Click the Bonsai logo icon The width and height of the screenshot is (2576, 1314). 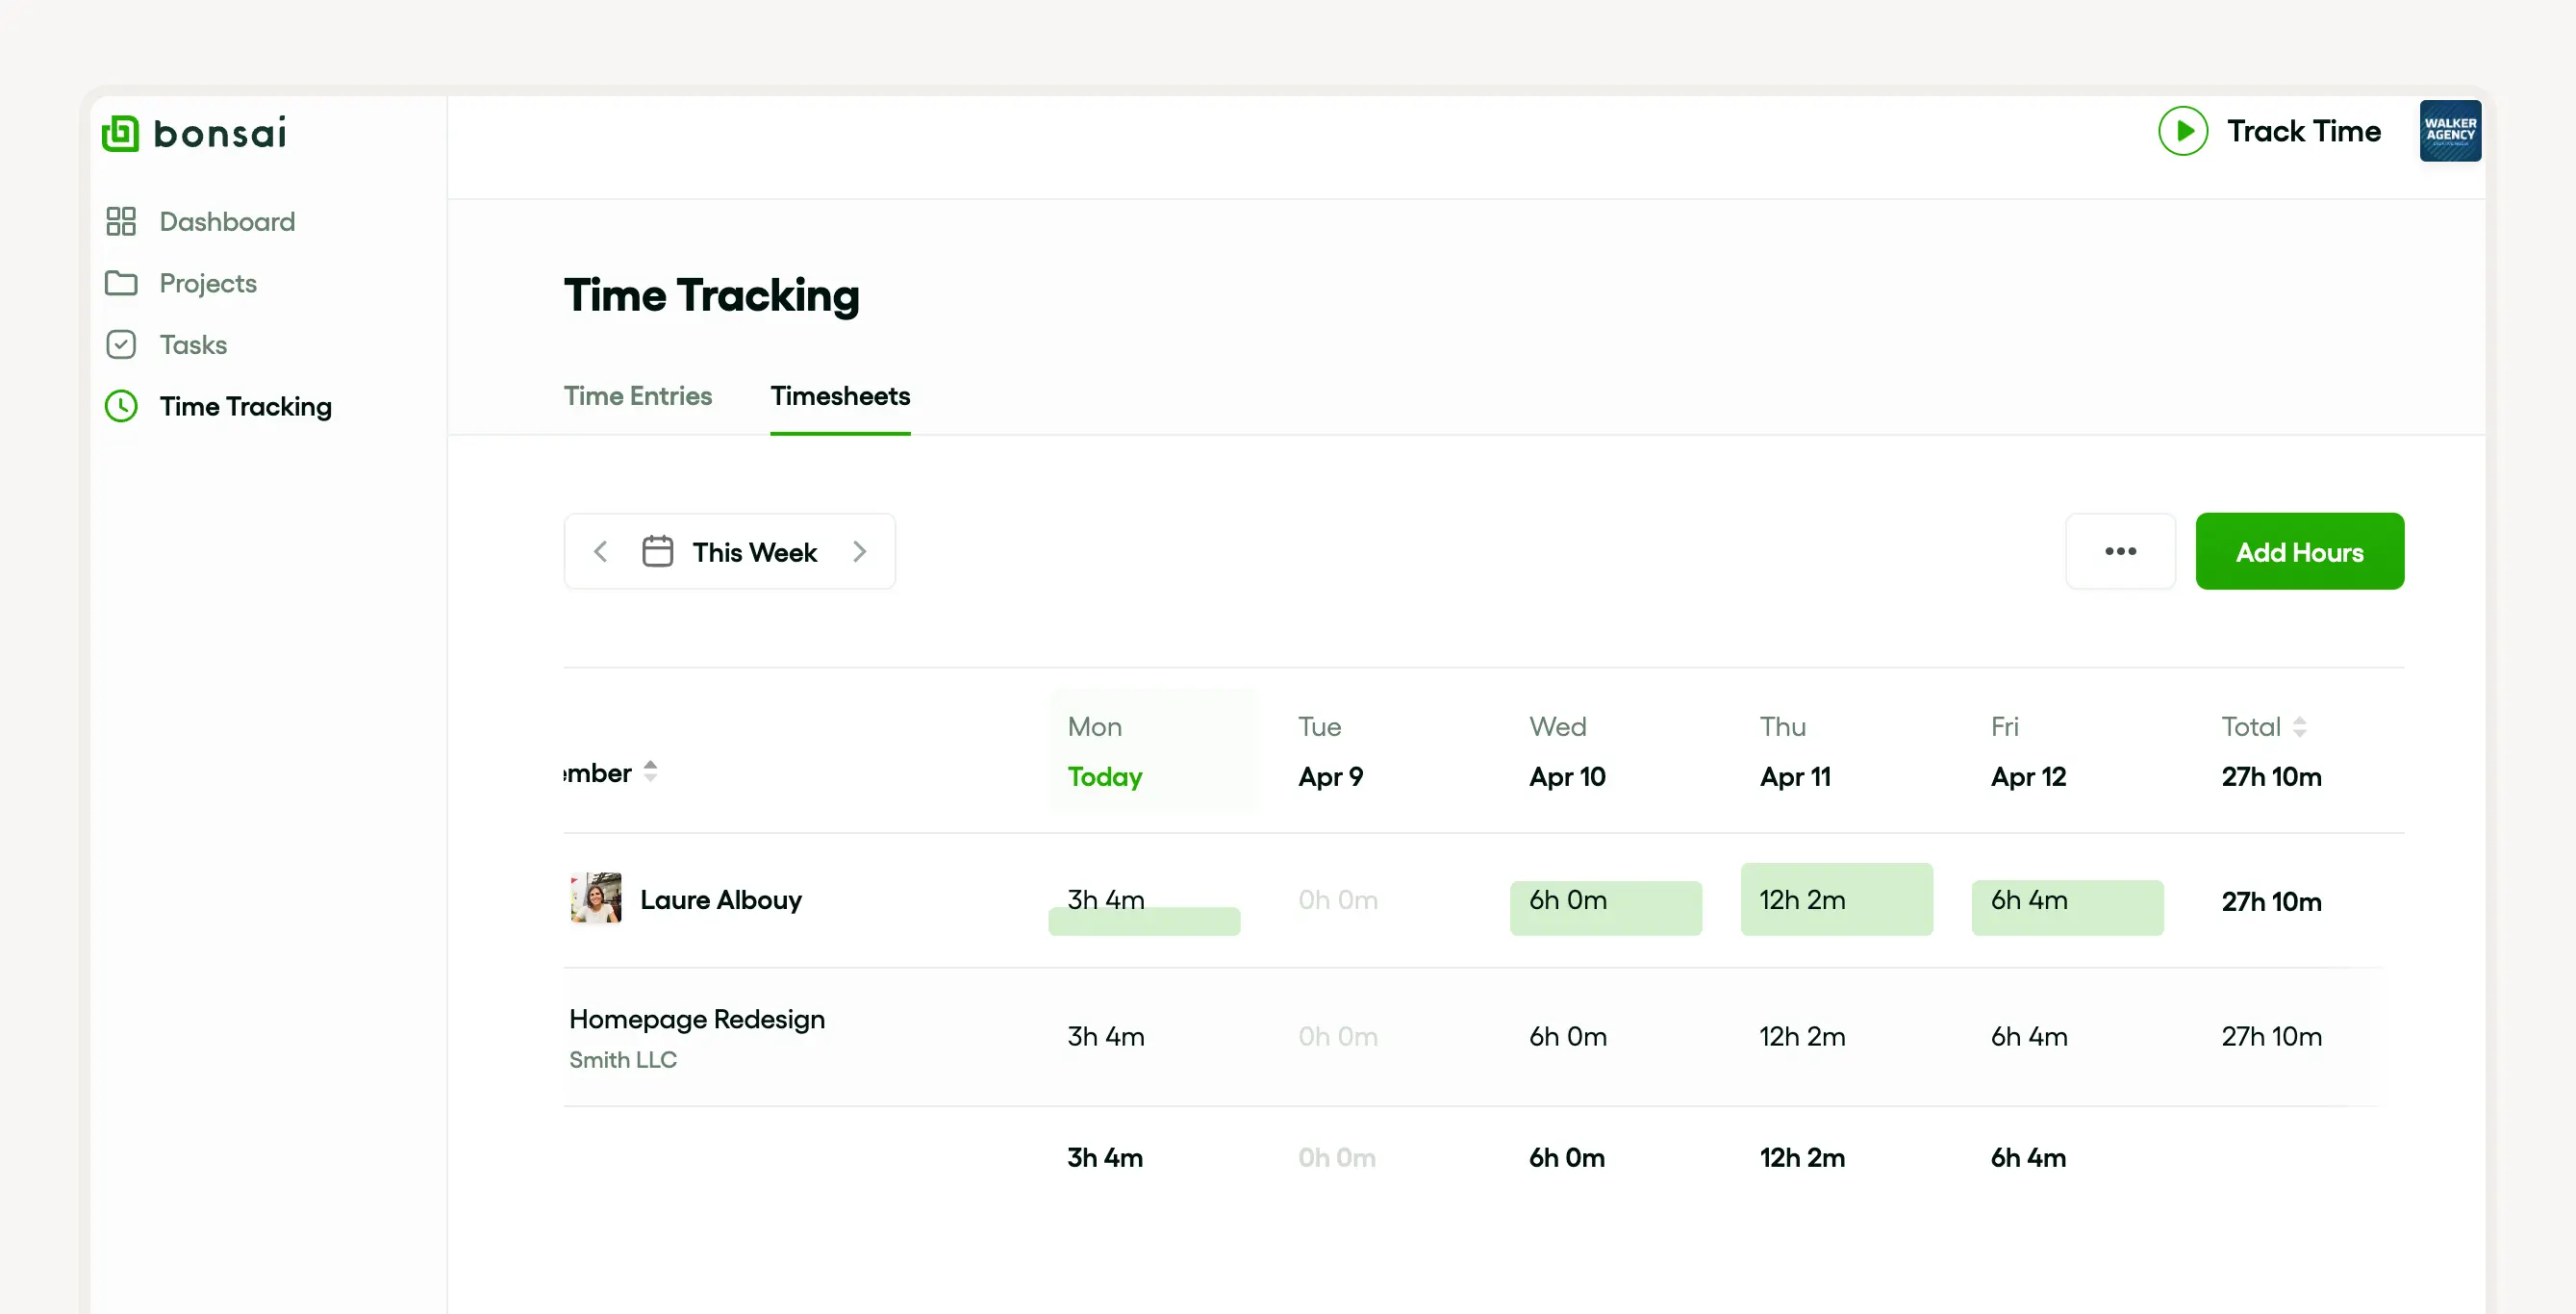pyautogui.click(x=121, y=133)
